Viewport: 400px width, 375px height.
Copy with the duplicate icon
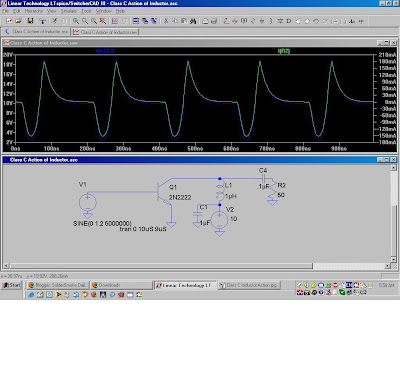pyautogui.click(x=175, y=21)
